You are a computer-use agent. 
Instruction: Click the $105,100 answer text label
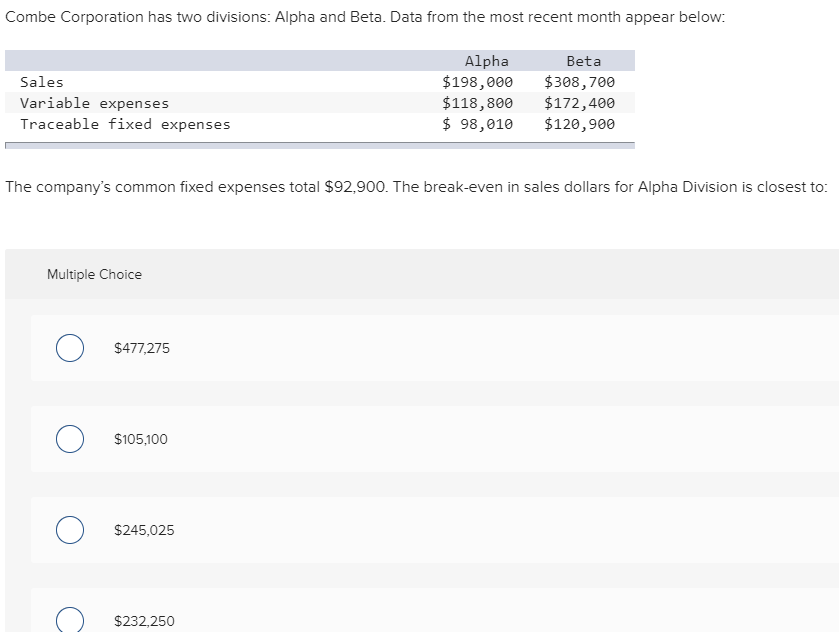click(x=139, y=439)
